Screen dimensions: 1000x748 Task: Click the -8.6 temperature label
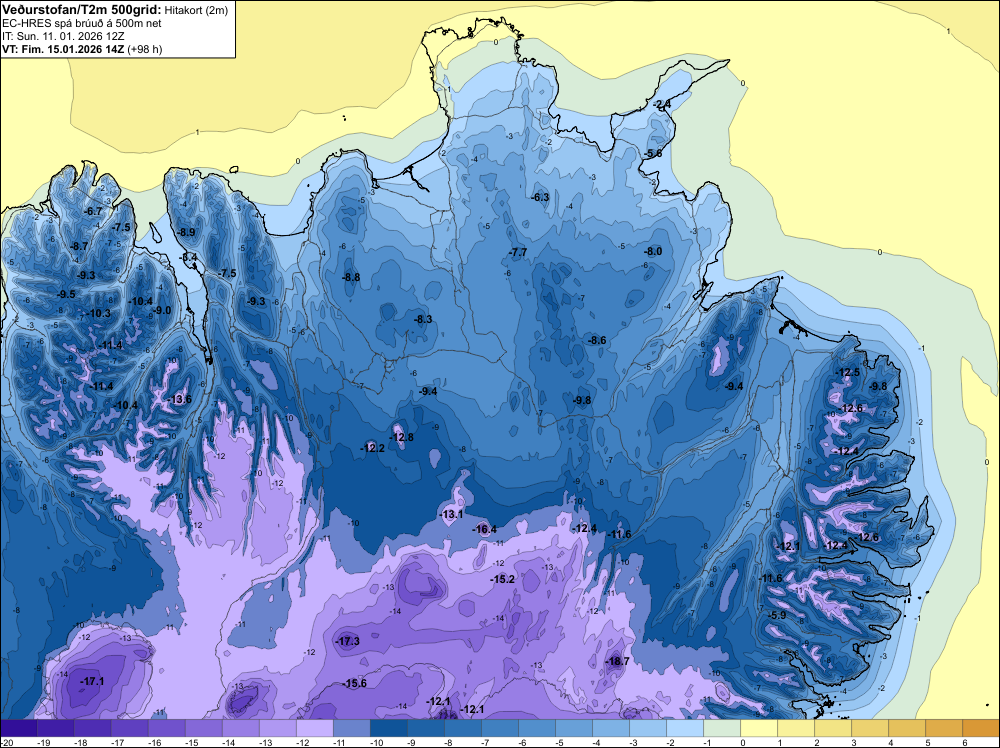tap(596, 341)
